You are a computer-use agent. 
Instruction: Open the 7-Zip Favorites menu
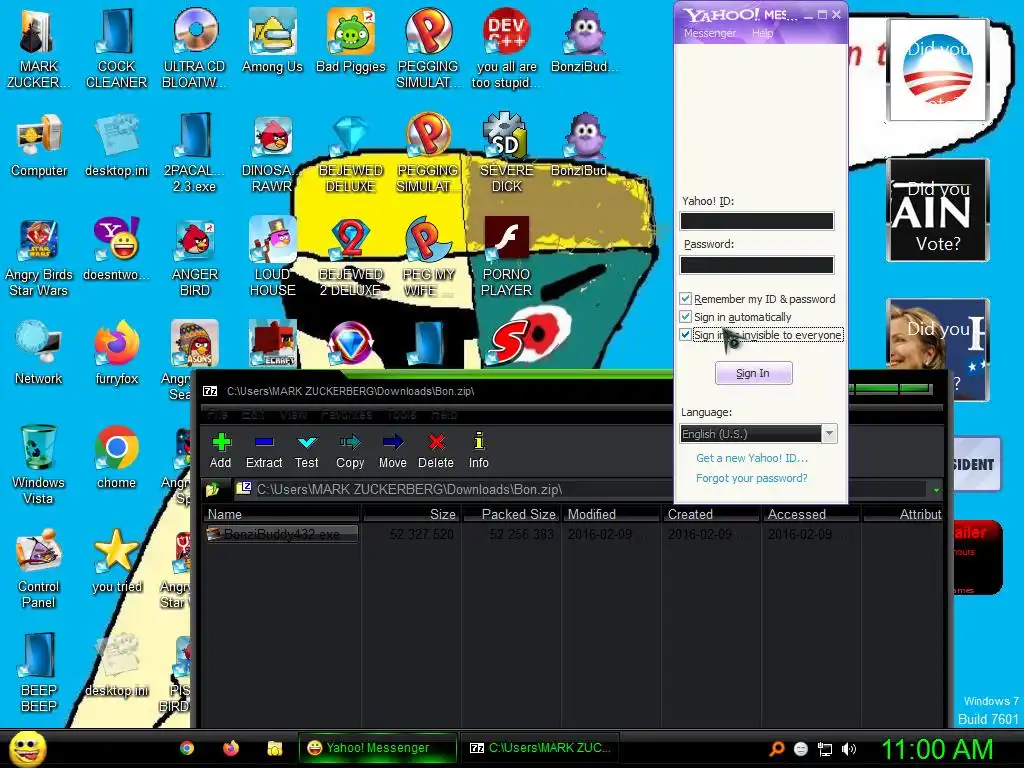pyautogui.click(x=347, y=414)
